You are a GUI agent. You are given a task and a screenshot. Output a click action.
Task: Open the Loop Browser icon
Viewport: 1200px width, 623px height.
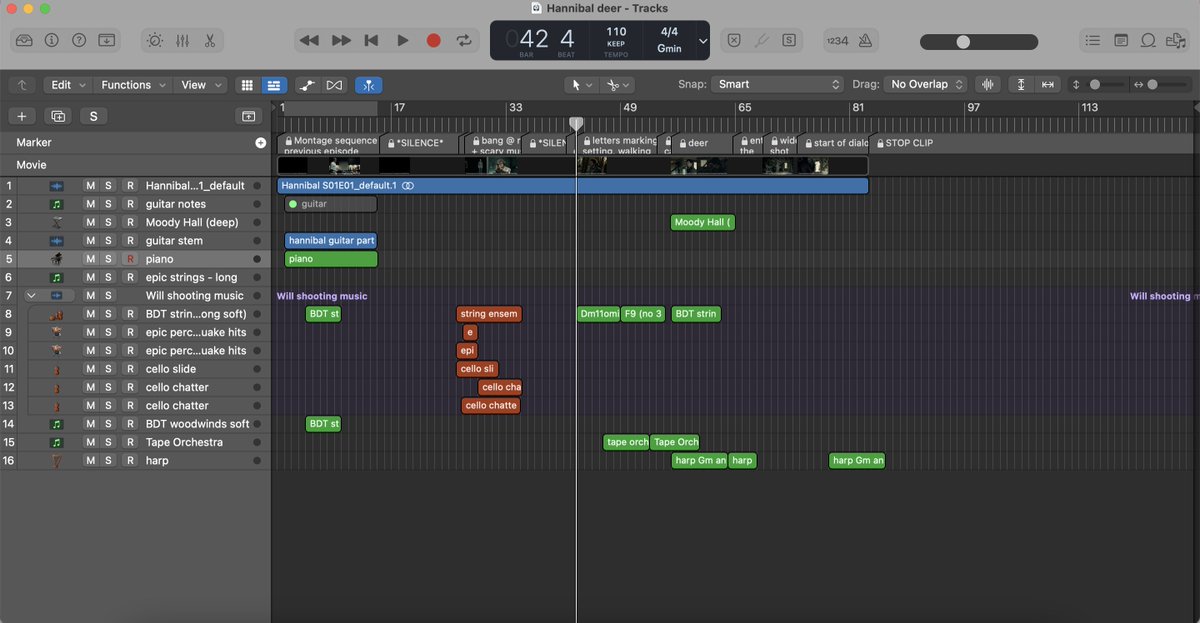[x=1148, y=41]
